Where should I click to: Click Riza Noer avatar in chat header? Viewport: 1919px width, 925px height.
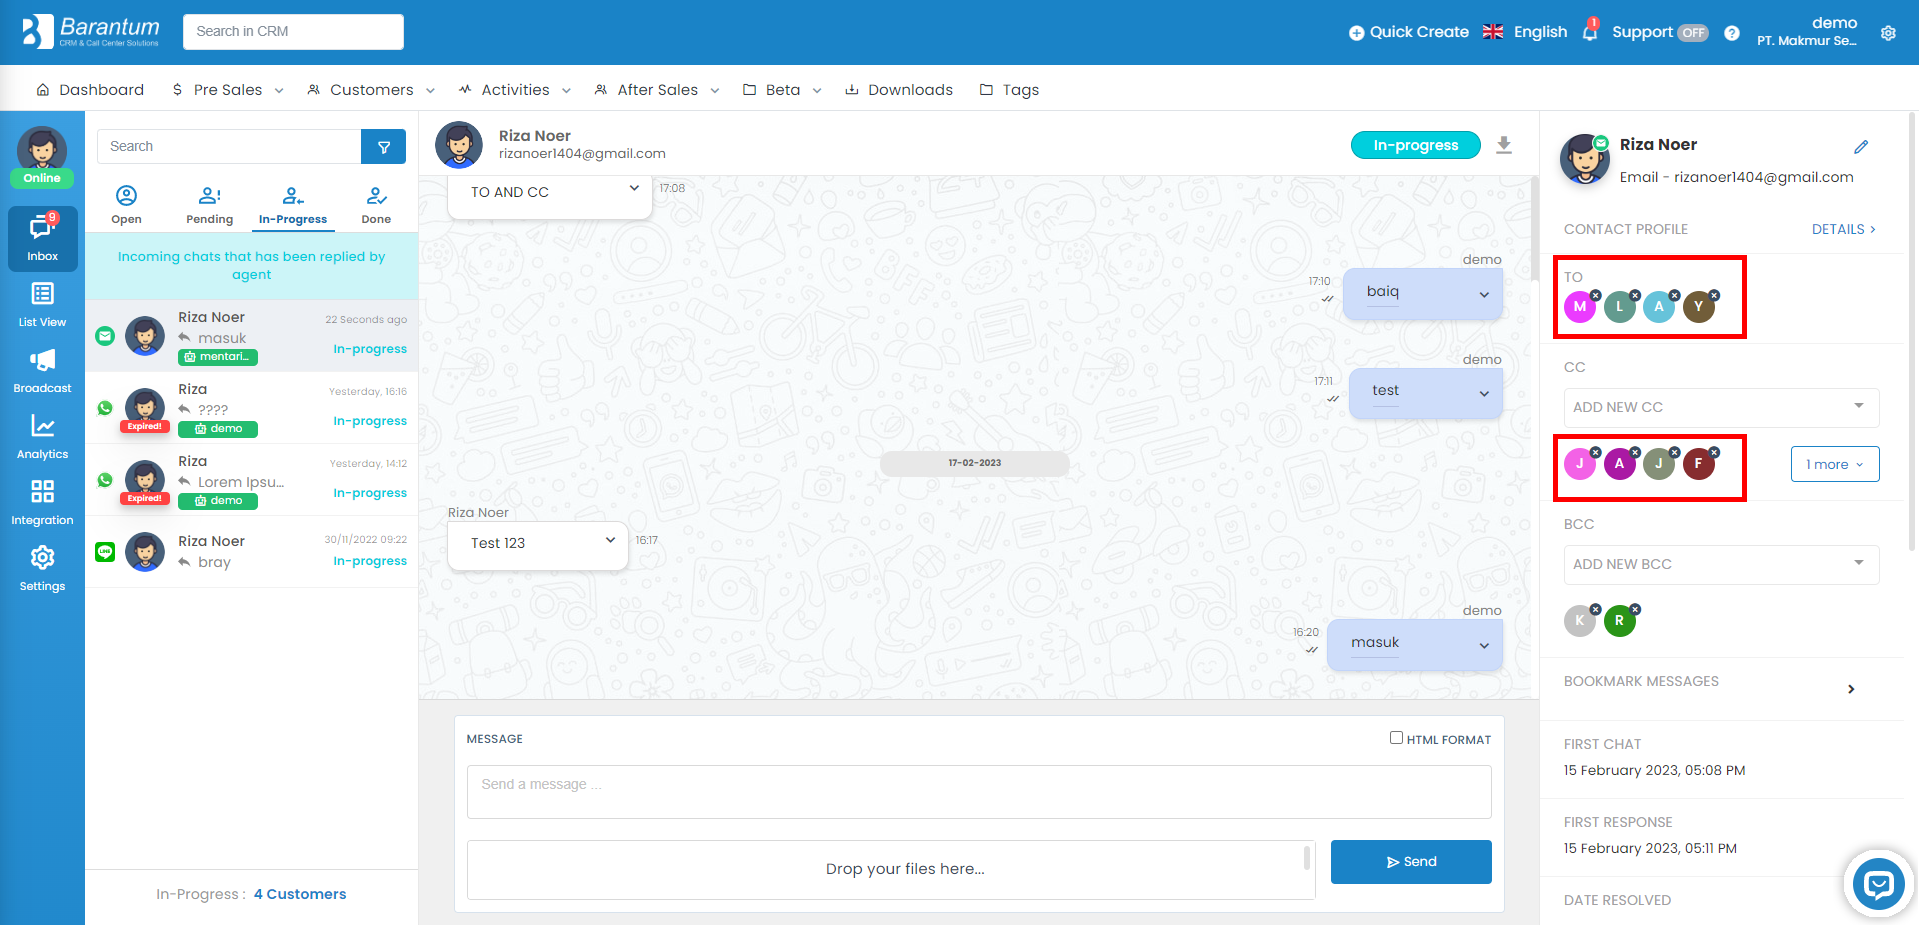coord(459,145)
